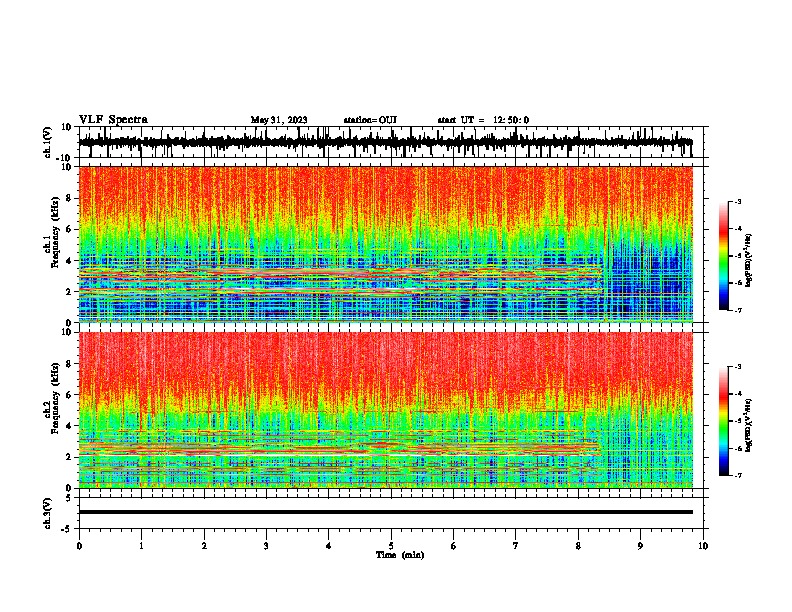Click the time axis tick label "2"
792x612 pixels.
click(x=204, y=546)
